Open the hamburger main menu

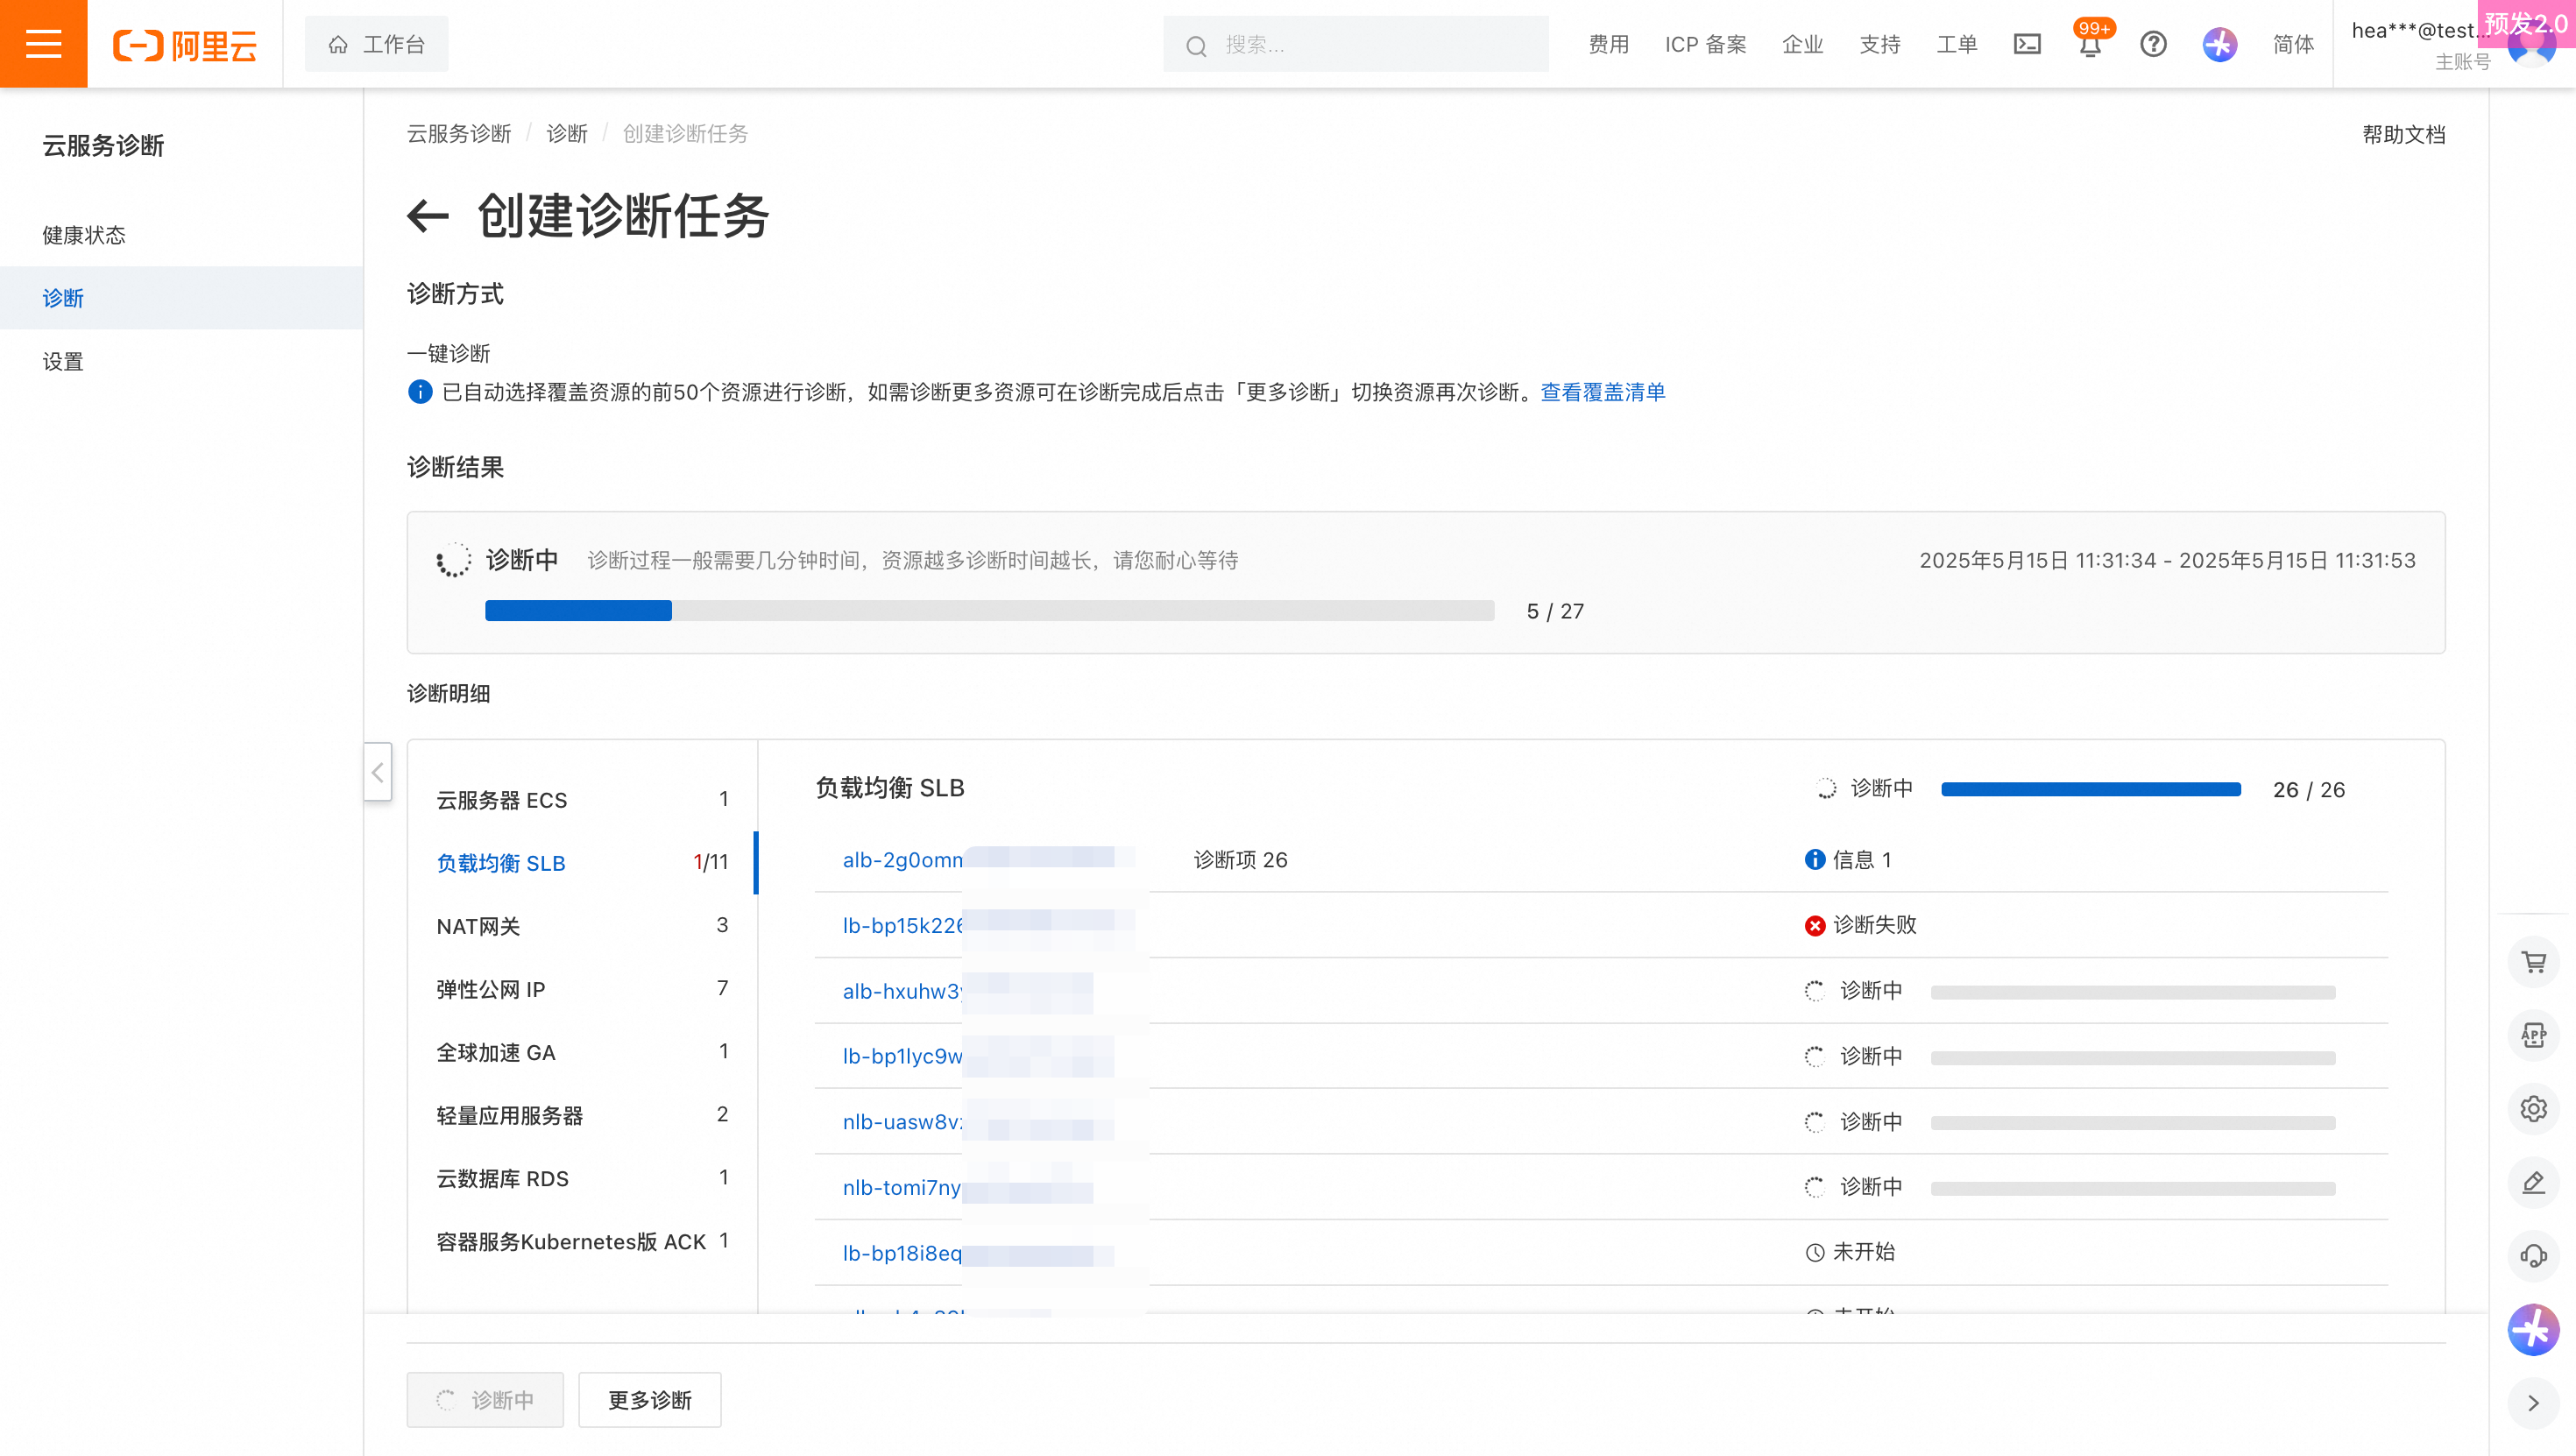(43, 44)
